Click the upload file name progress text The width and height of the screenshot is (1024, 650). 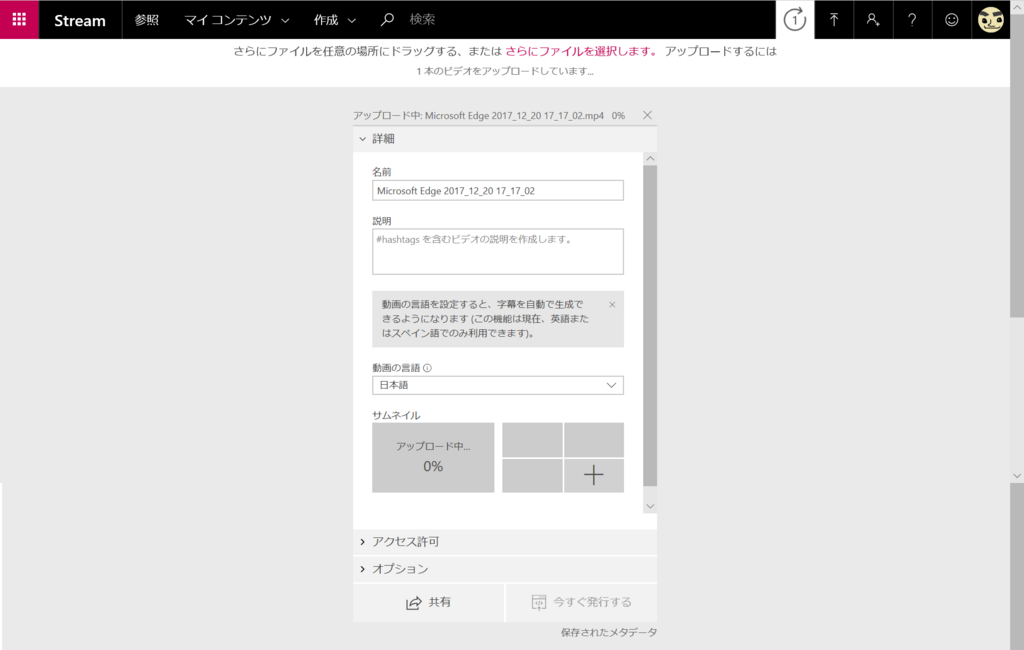coord(489,116)
